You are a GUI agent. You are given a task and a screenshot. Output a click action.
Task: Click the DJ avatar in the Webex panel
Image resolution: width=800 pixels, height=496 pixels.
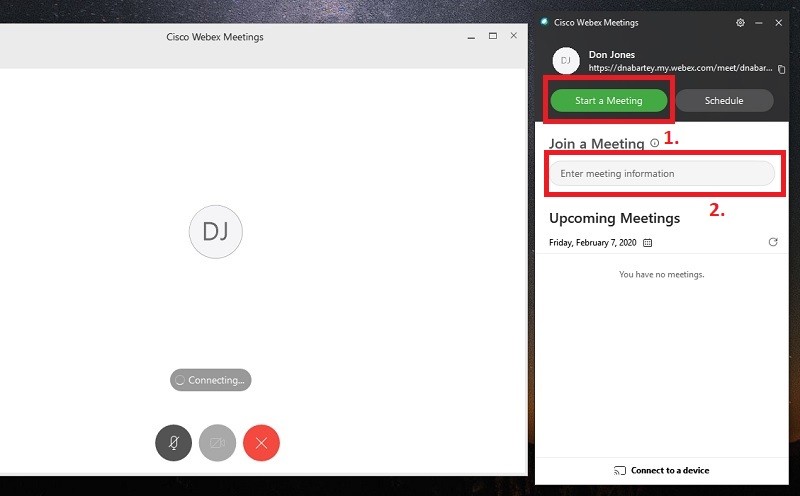point(566,61)
